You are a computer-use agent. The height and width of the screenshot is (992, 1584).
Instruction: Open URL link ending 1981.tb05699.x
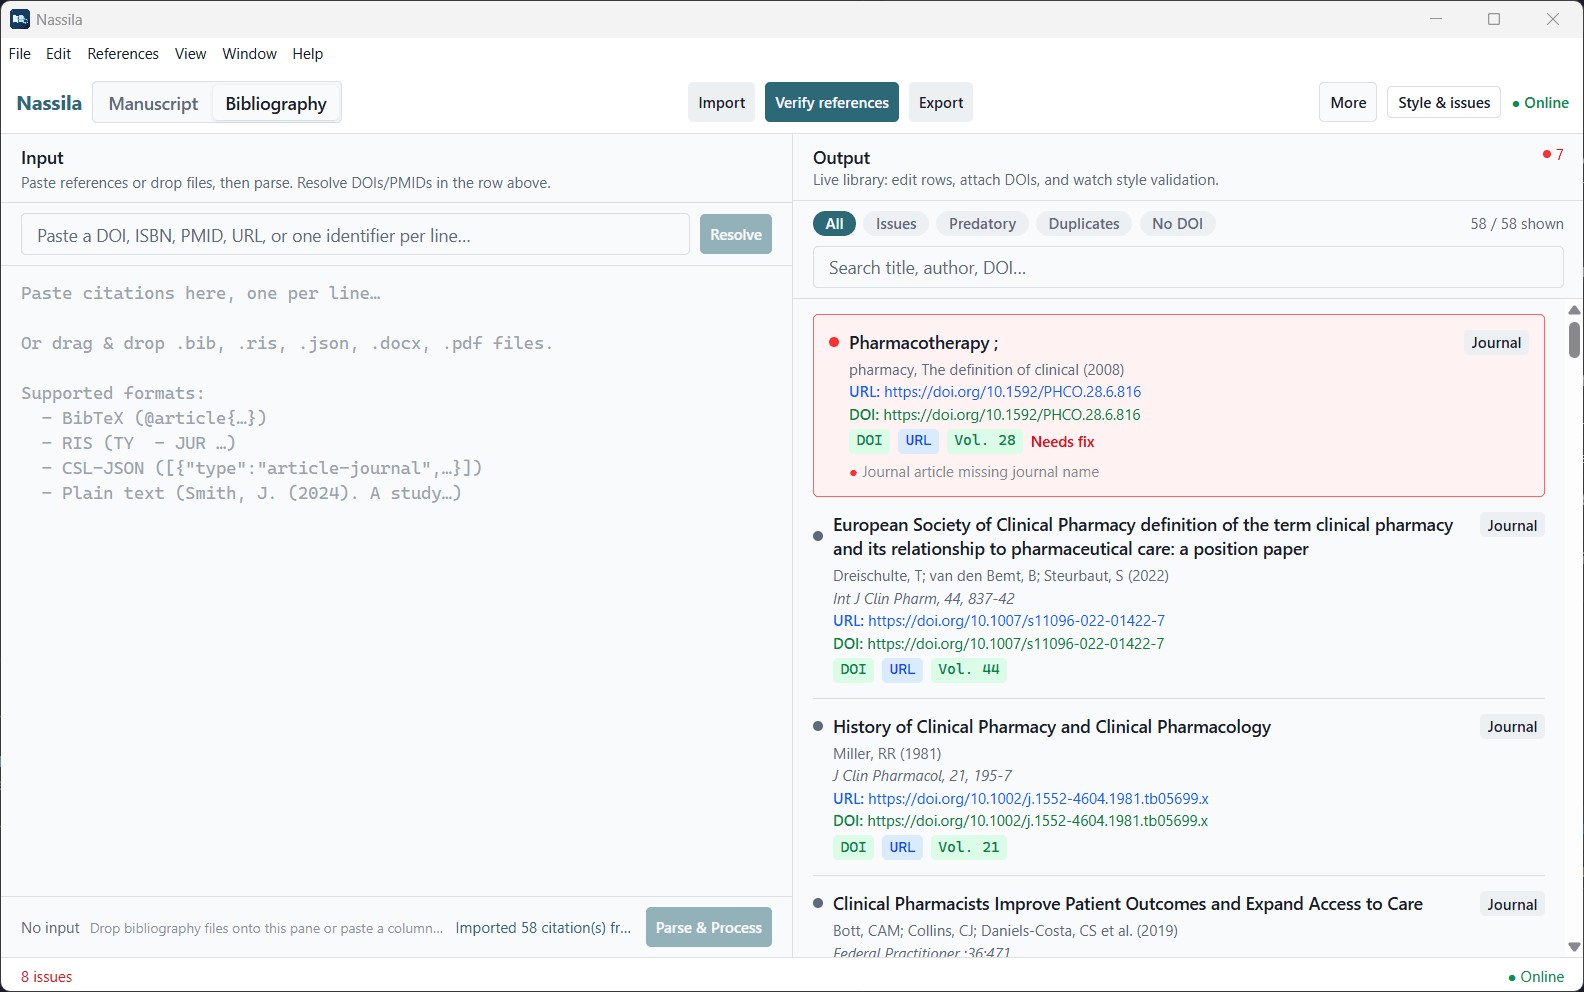[1038, 798]
